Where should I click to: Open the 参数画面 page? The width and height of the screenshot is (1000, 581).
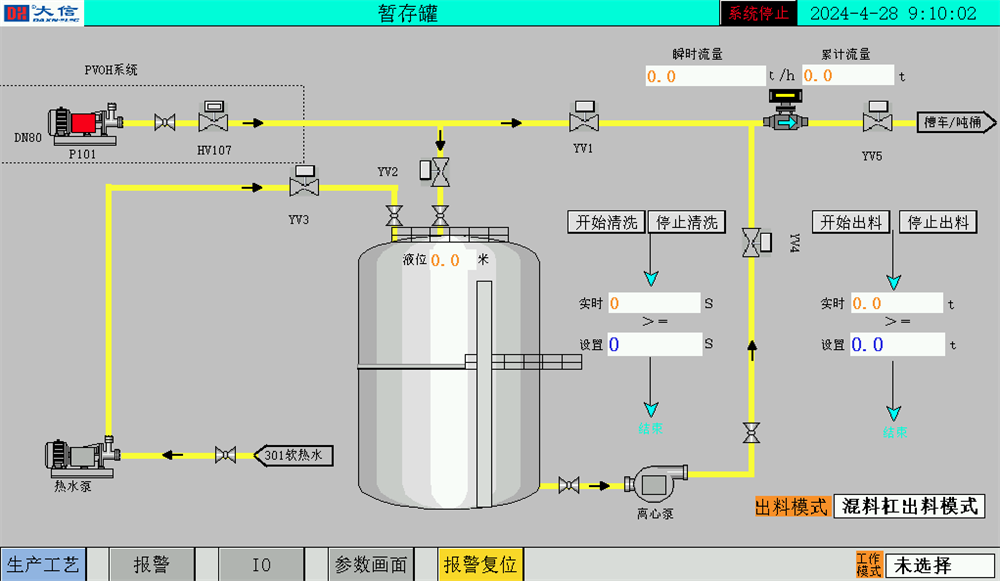[x=371, y=564]
